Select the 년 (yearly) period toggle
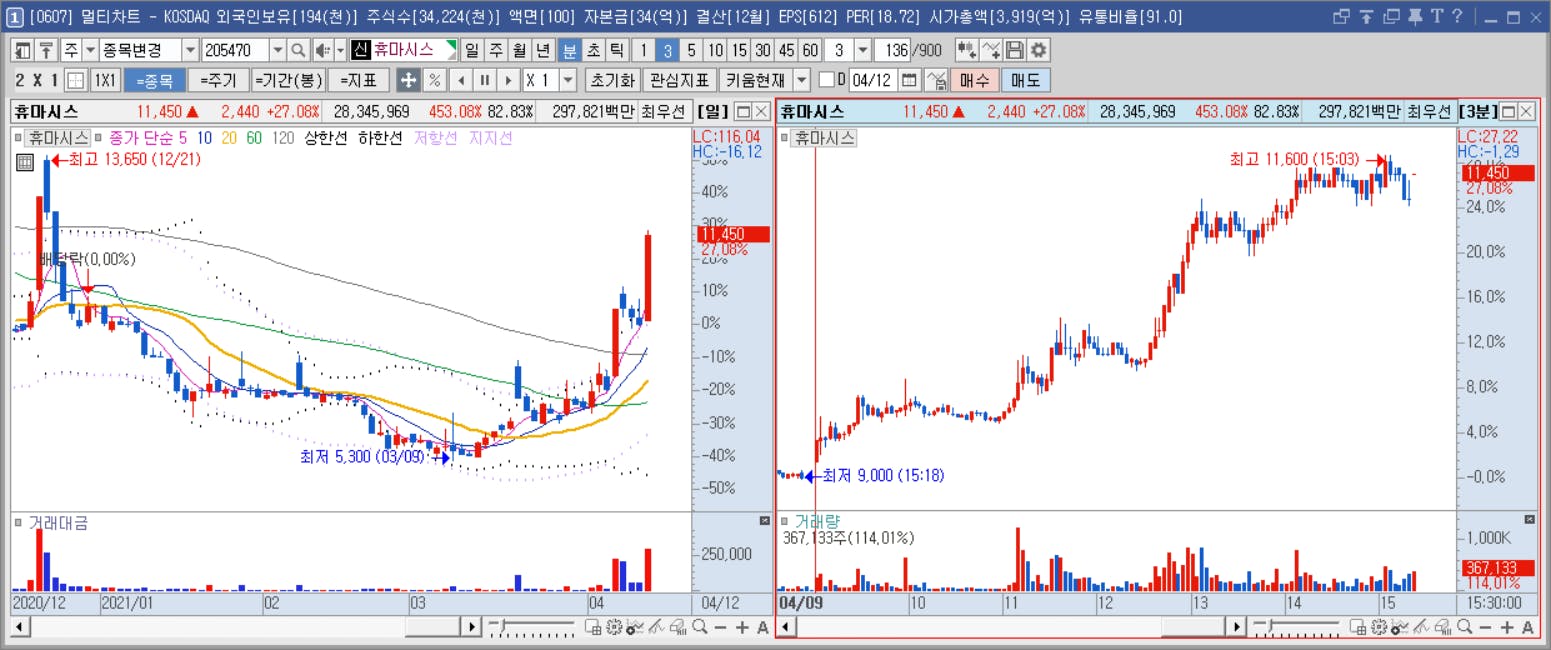The image size is (1551, 650). coord(543,50)
